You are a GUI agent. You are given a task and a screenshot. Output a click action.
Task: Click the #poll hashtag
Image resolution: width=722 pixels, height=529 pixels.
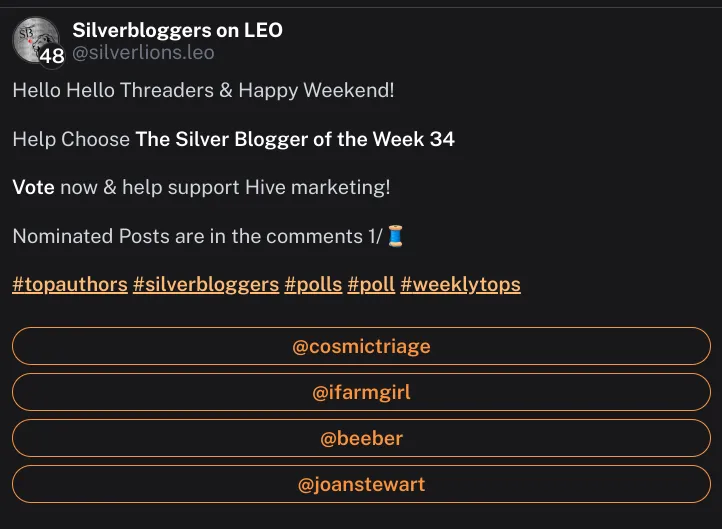pos(371,284)
